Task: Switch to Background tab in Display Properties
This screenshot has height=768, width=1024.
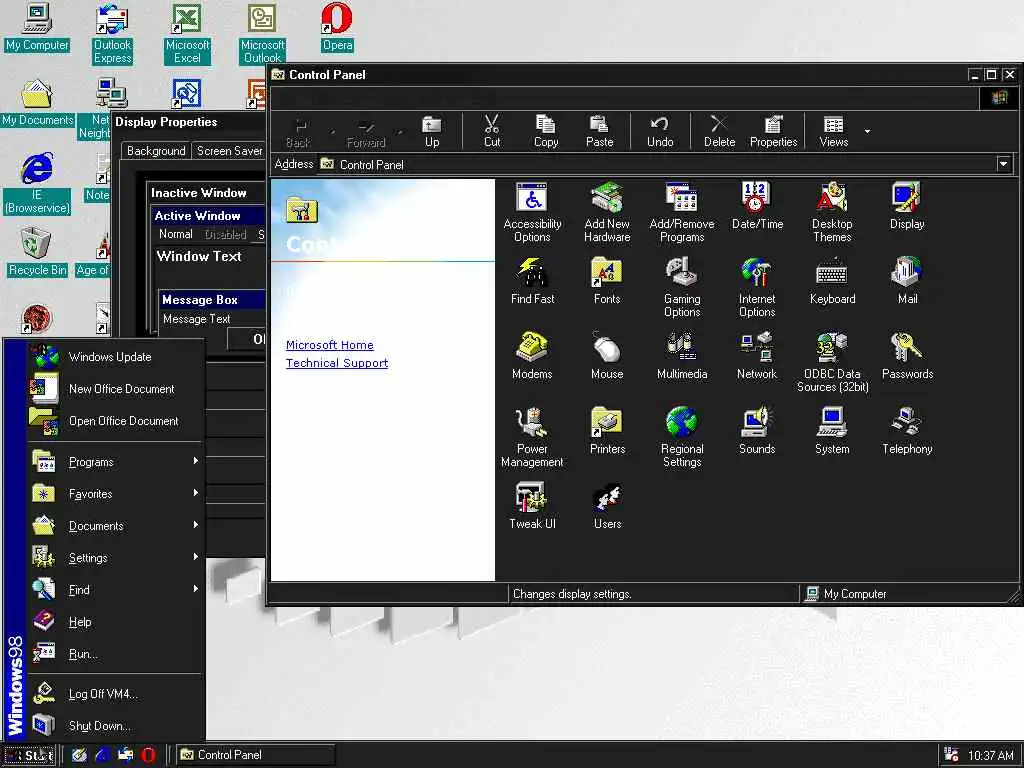Action: point(156,151)
